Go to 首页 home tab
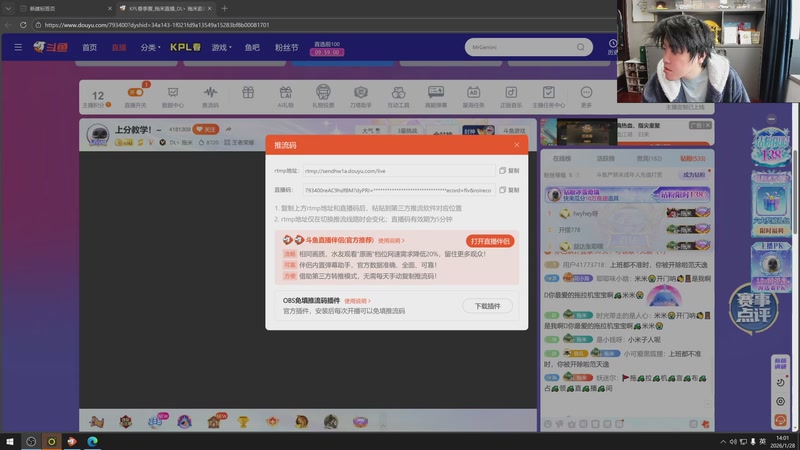The image size is (800, 450). [x=89, y=47]
